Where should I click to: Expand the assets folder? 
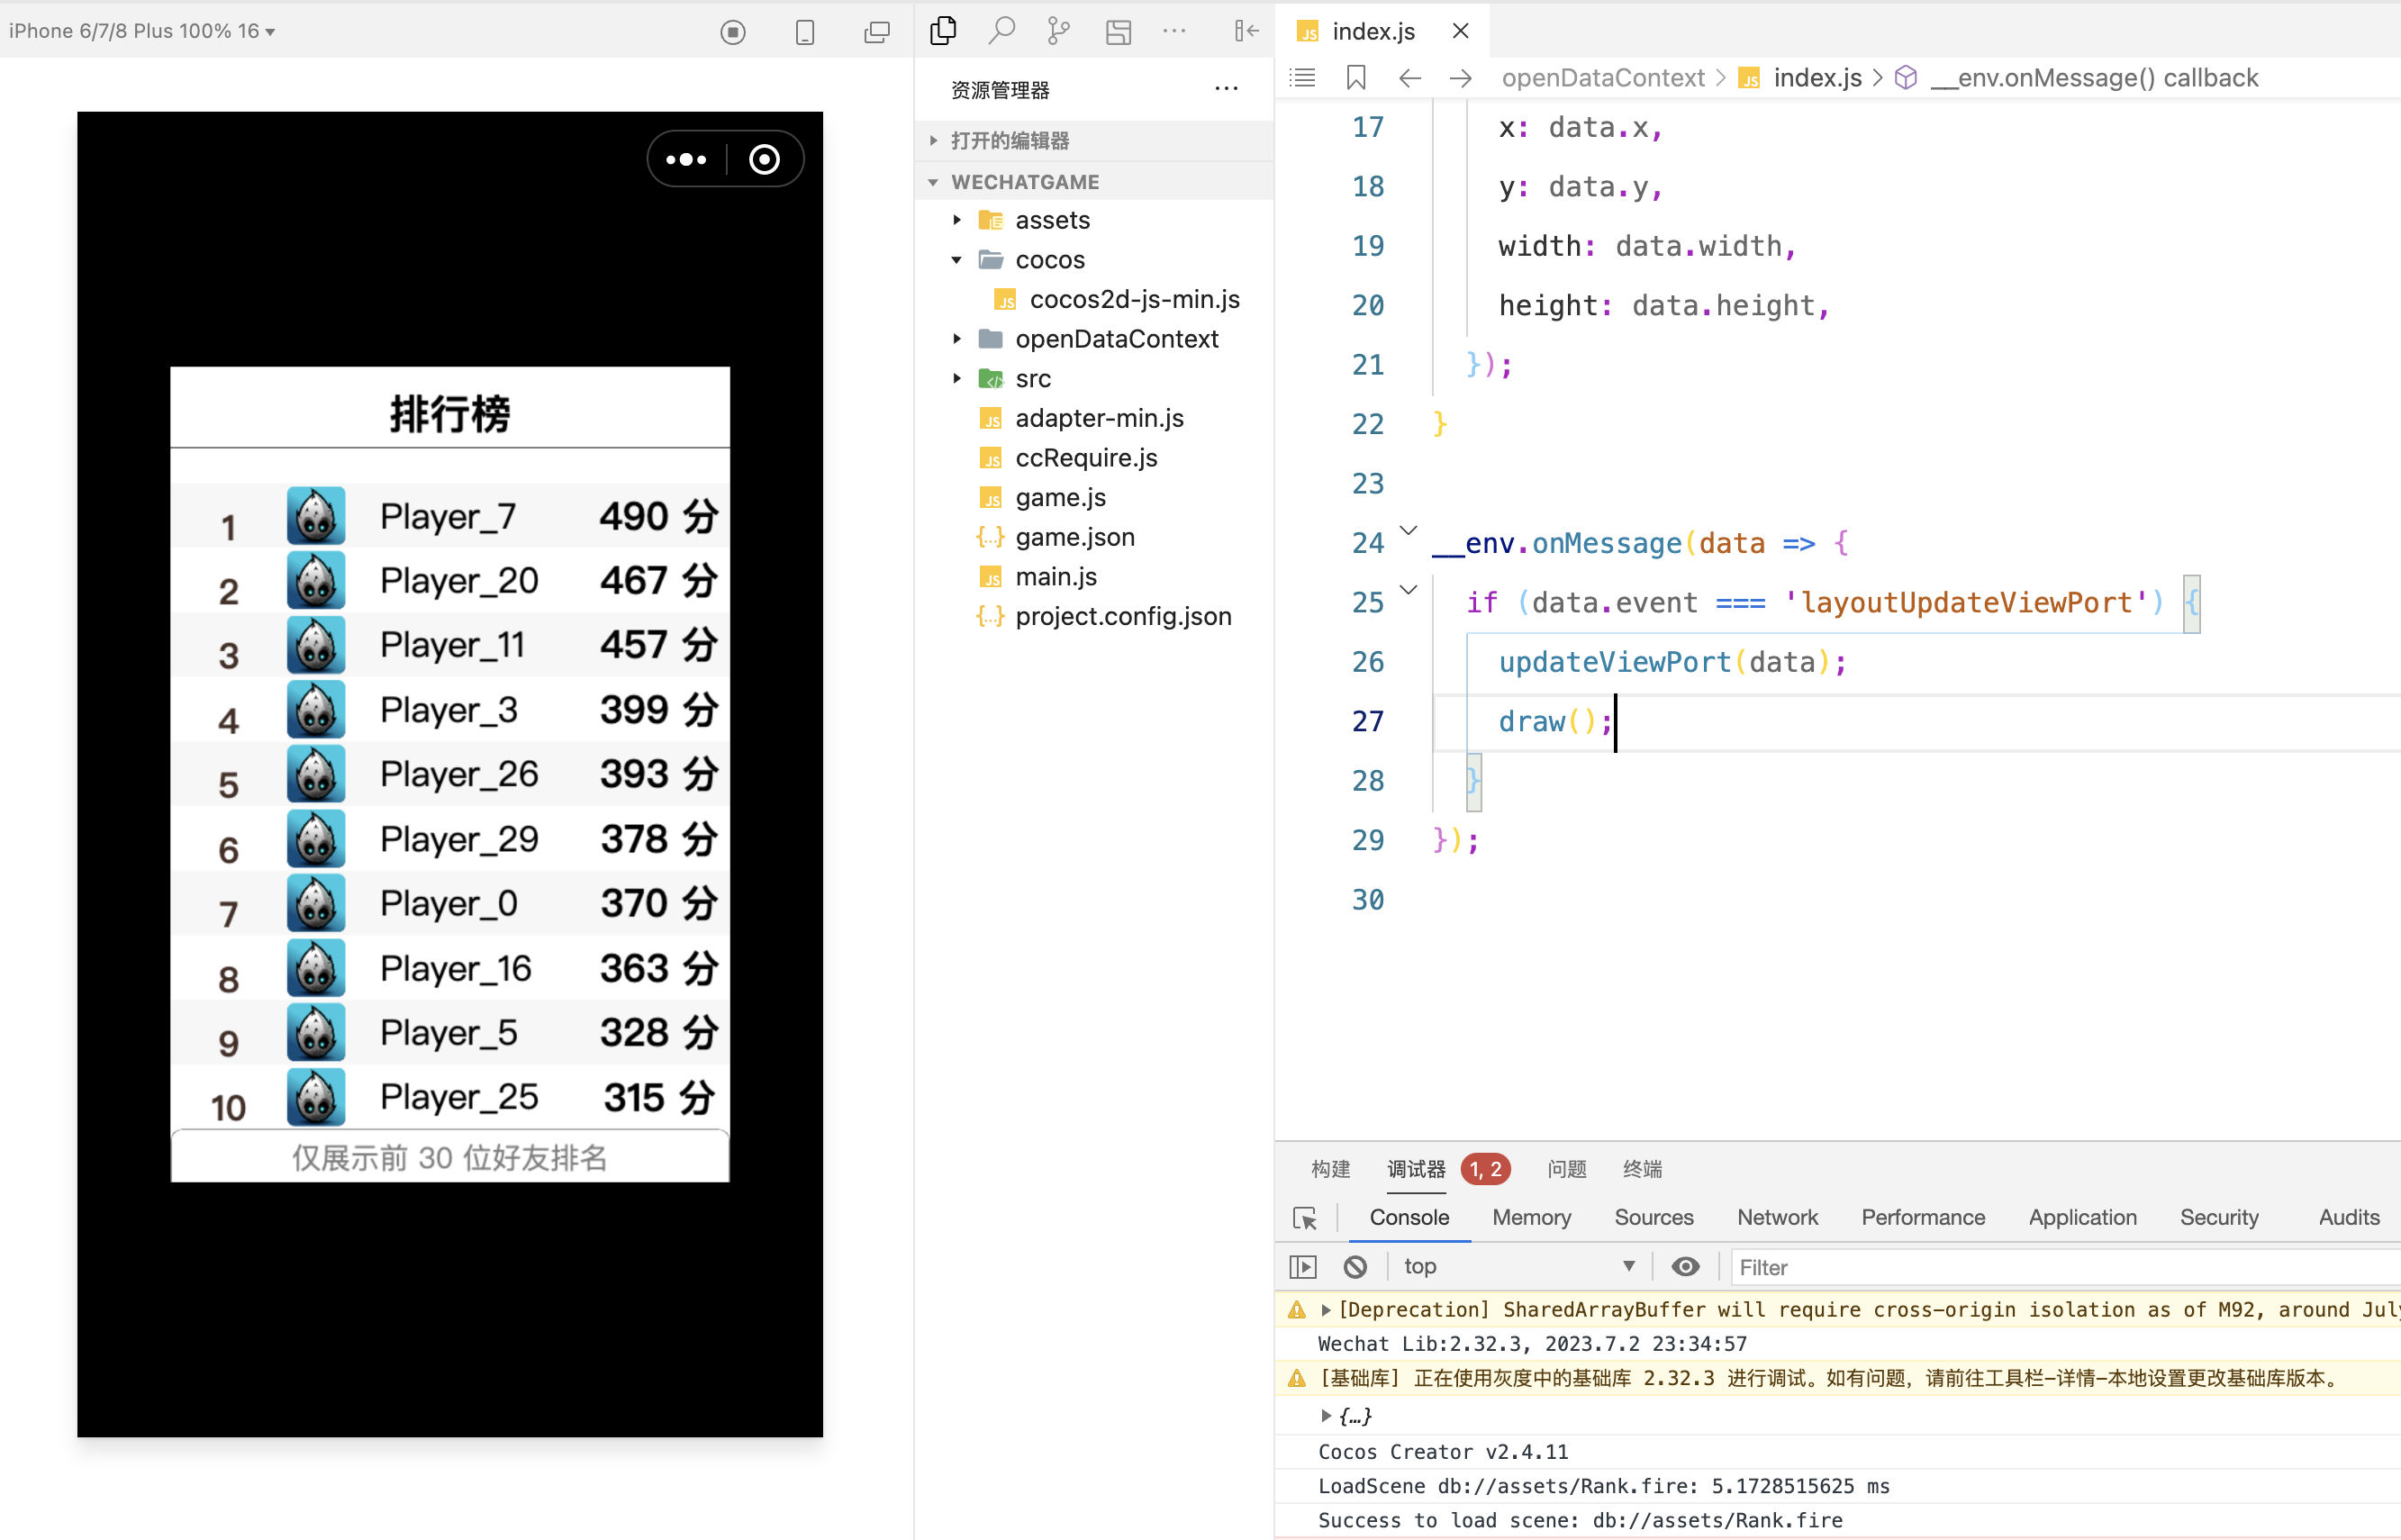[x=957, y=220]
